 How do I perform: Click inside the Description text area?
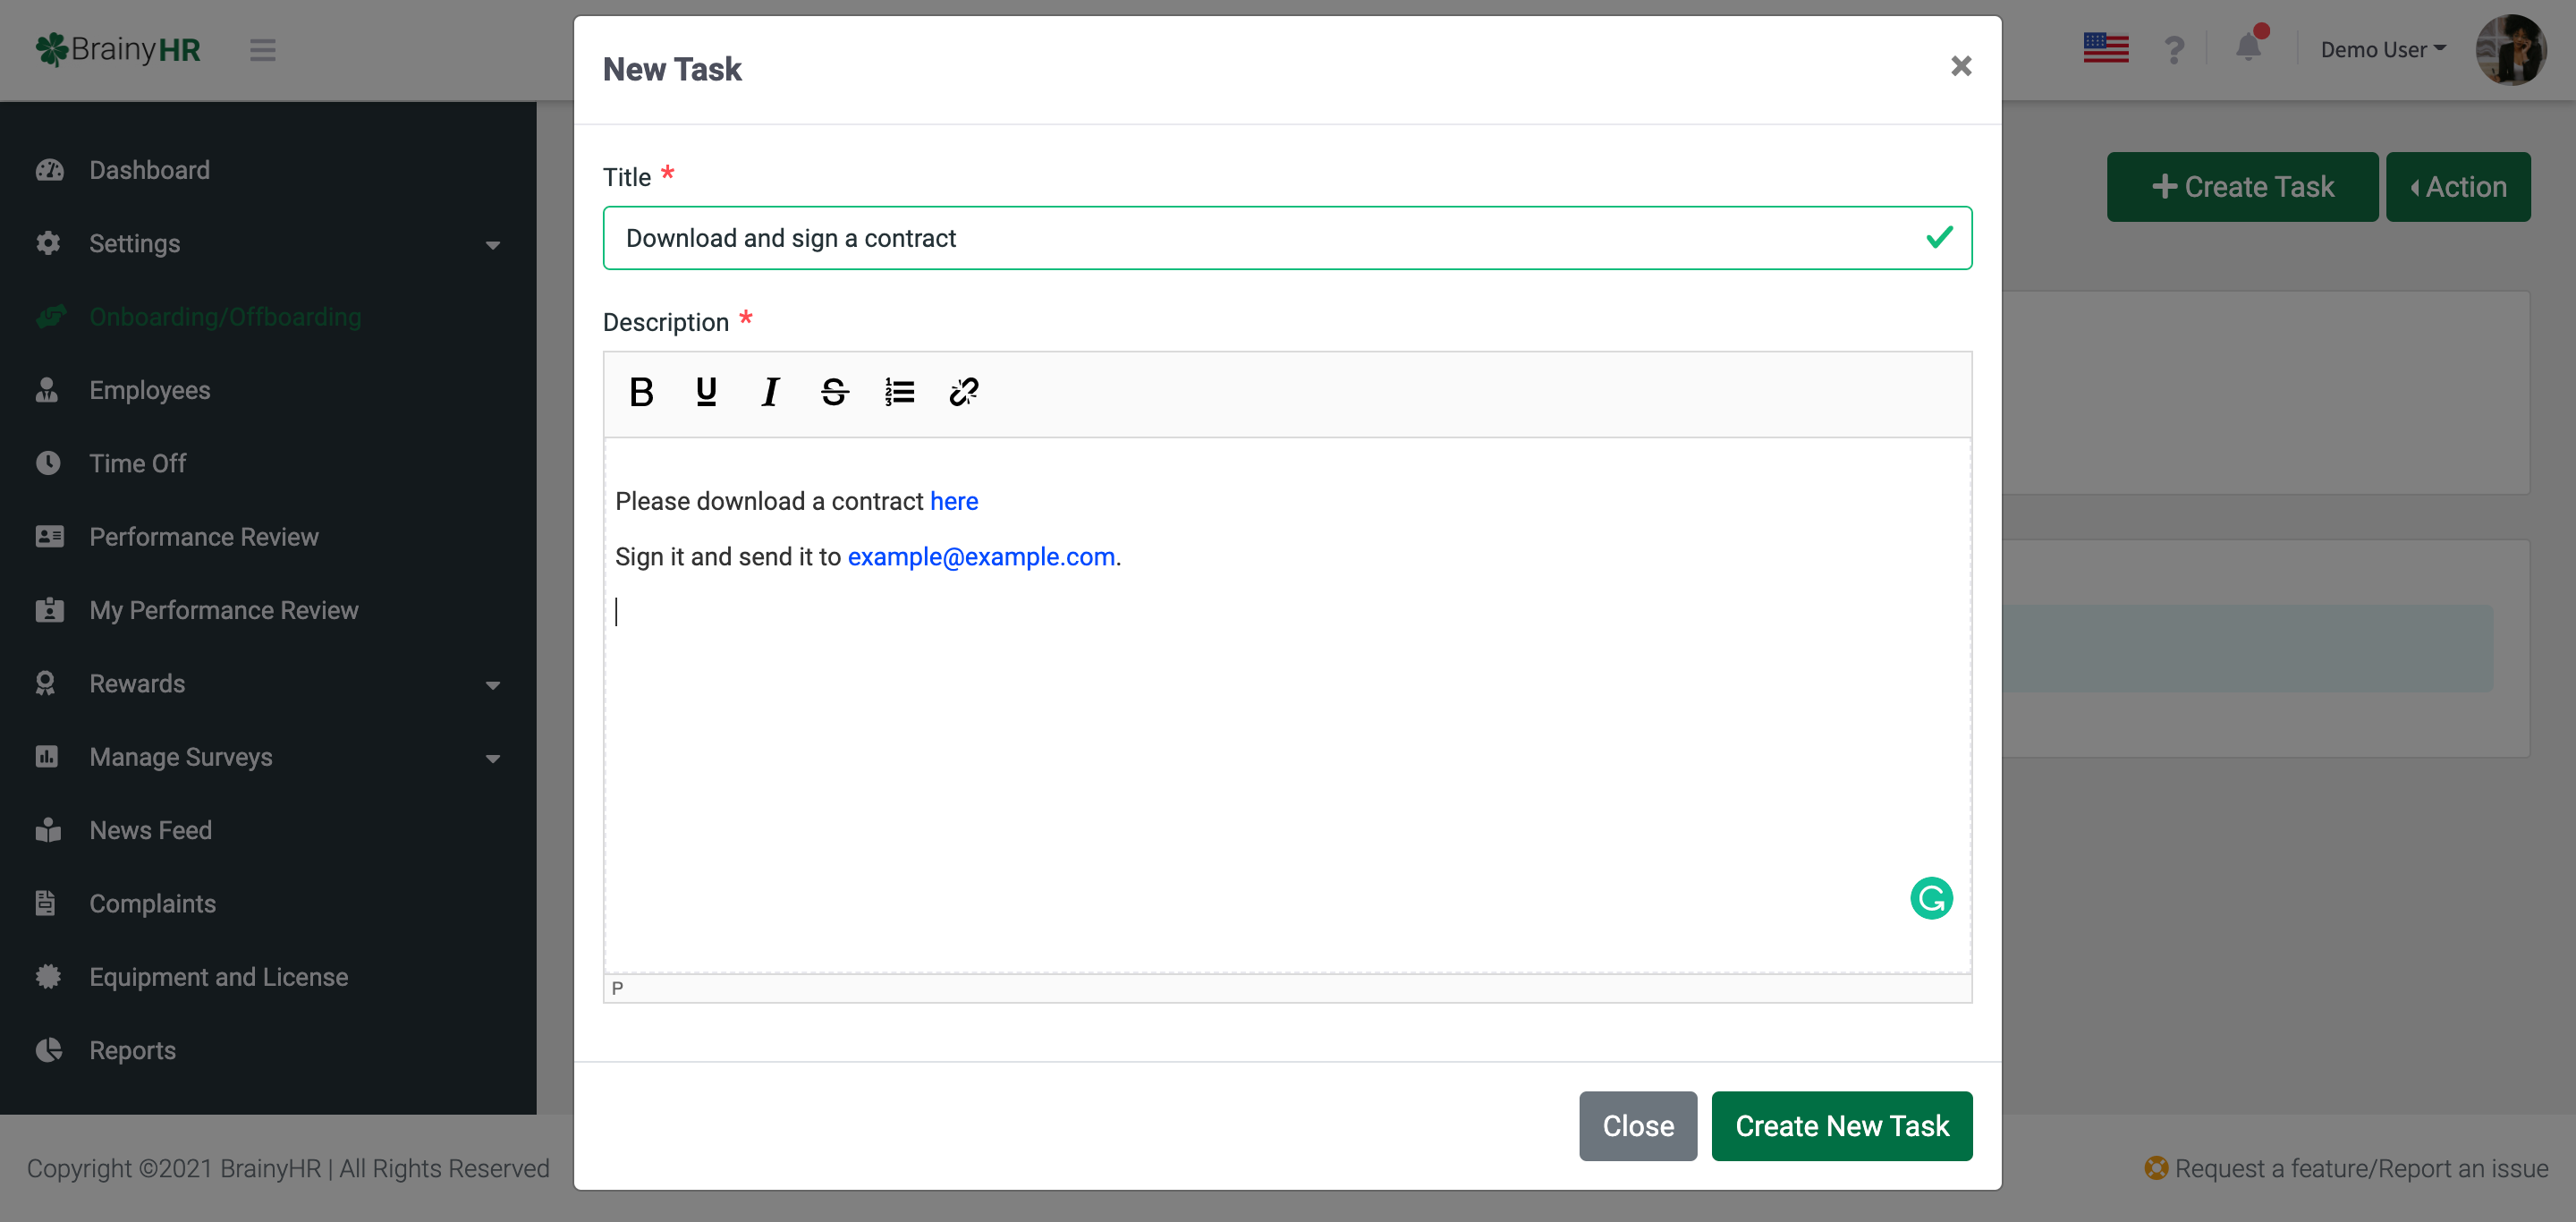point(1287,705)
